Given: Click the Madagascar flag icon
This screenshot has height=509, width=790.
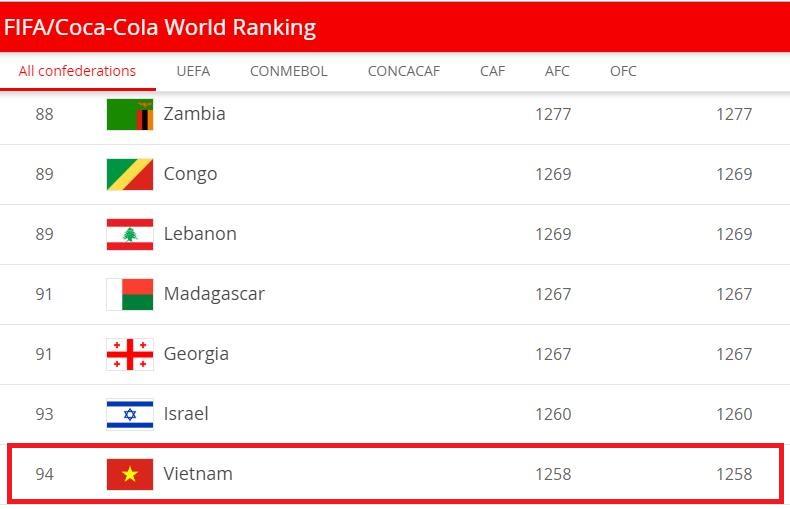Looking at the screenshot, I should [130, 294].
